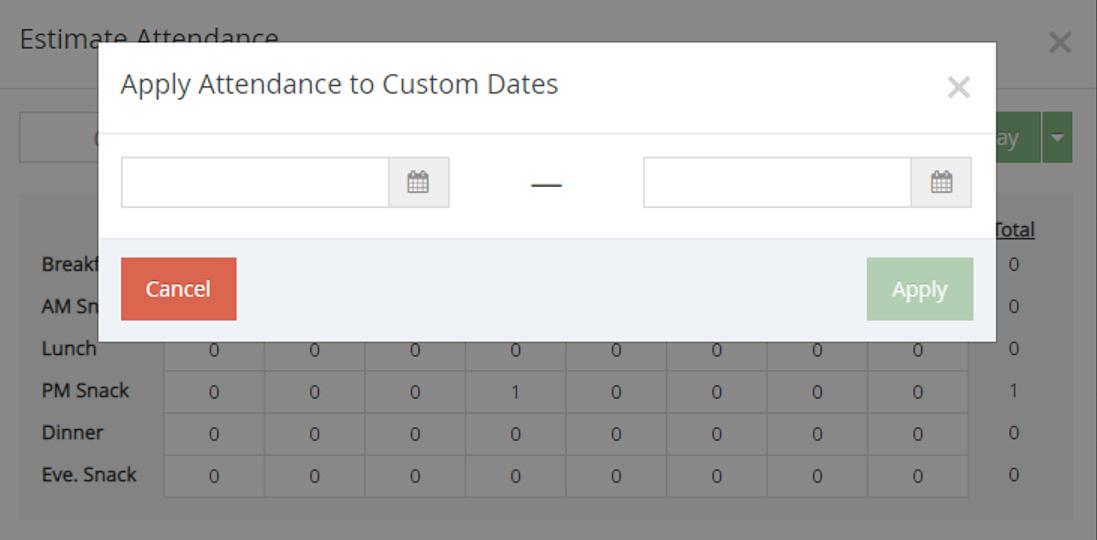This screenshot has height=540, width=1097.
Task: Click the Eve. Snack row label
Action: pyautogui.click(x=89, y=475)
